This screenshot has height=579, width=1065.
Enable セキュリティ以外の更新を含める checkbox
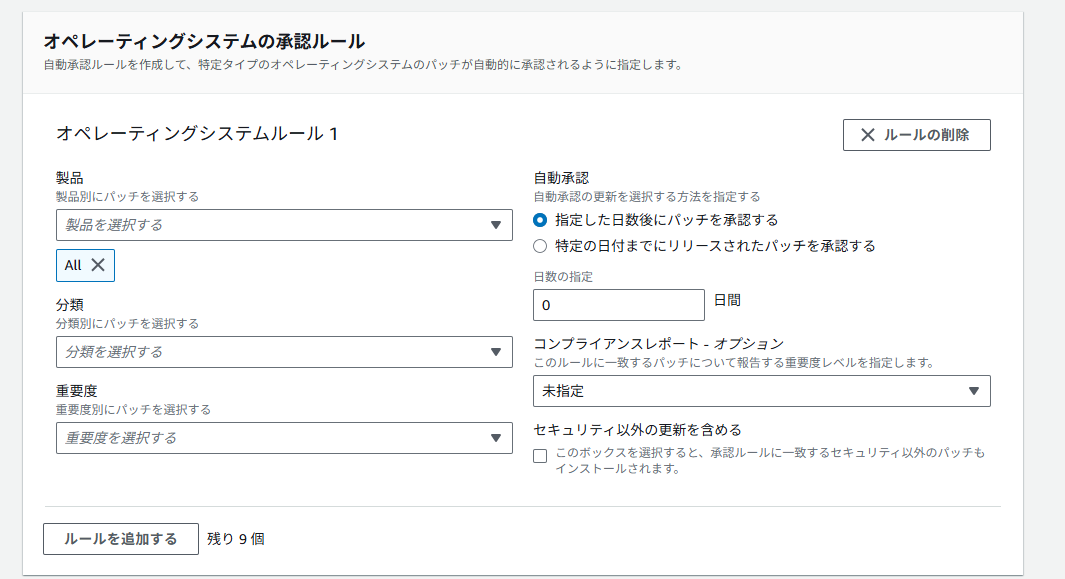[x=540, y=456]
